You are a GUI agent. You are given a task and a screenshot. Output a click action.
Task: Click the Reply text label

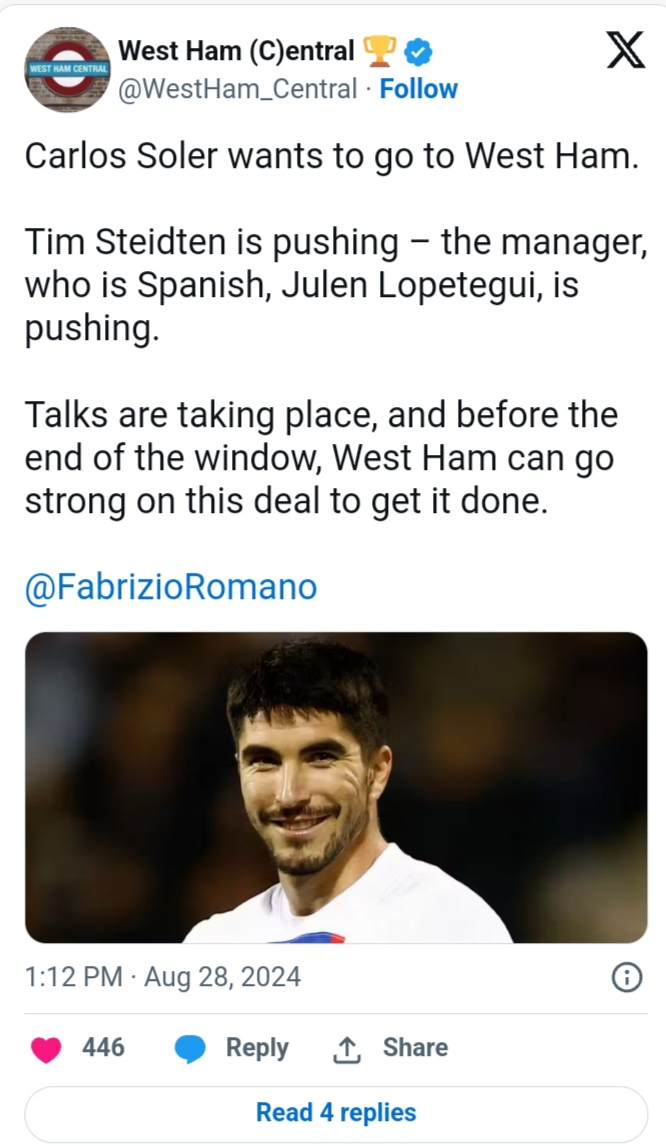click(x=257, y=1048)
